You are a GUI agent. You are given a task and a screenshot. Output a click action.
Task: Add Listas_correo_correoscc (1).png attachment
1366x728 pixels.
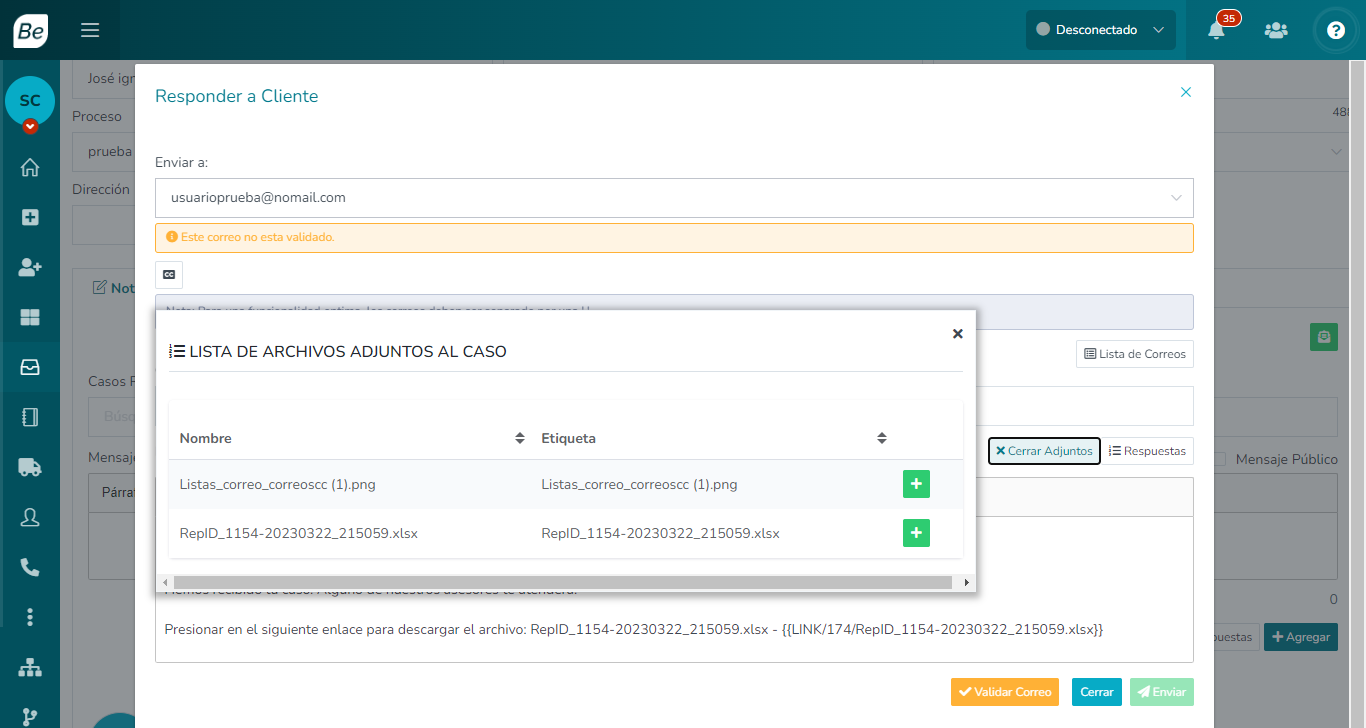(916, 484)
